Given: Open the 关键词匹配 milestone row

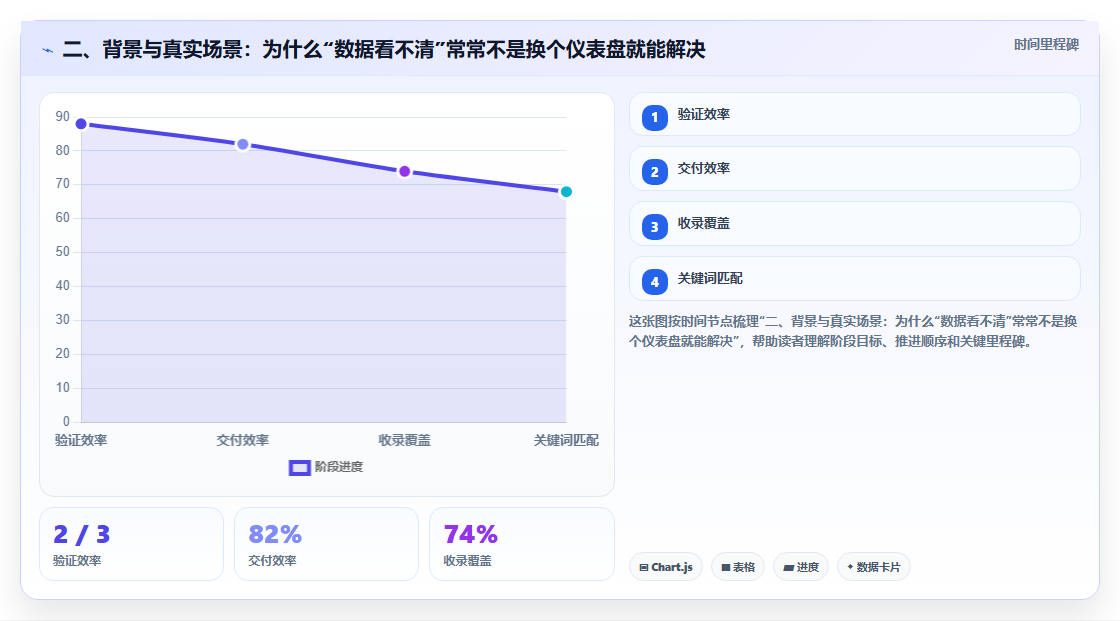Looking at the screenshot, I should 854,279.
